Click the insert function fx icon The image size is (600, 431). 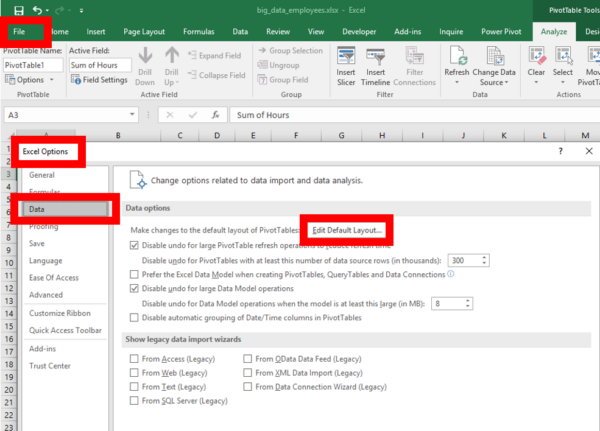tap(215, 115)
